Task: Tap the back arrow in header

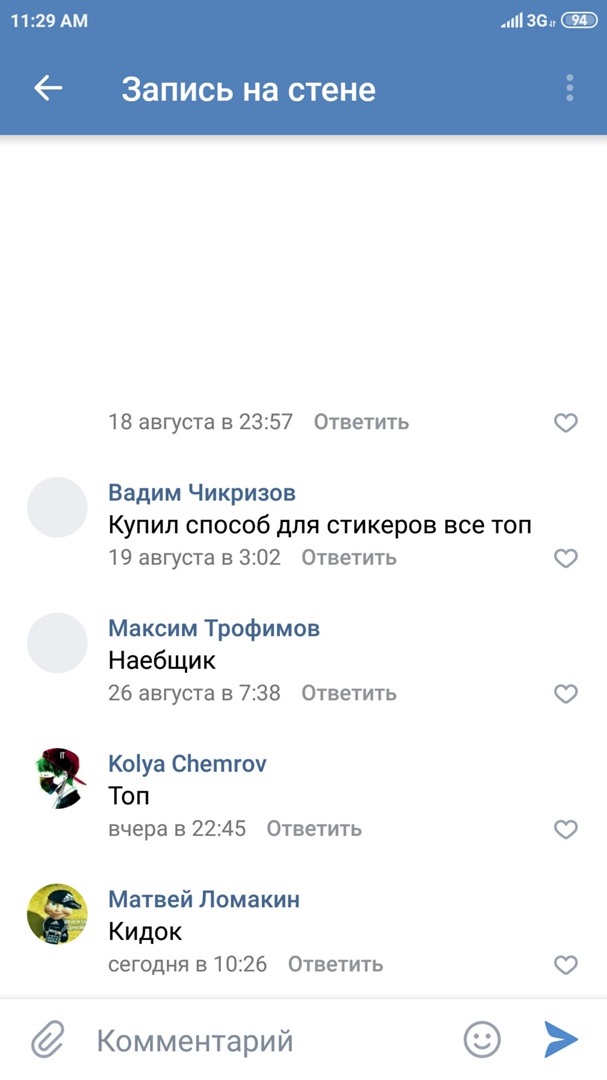Action: coord(48,88)
